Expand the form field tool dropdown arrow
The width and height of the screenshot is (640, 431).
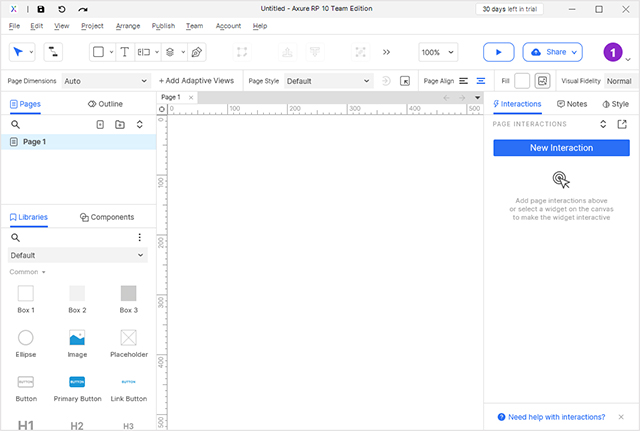click(x=157, y=52)
